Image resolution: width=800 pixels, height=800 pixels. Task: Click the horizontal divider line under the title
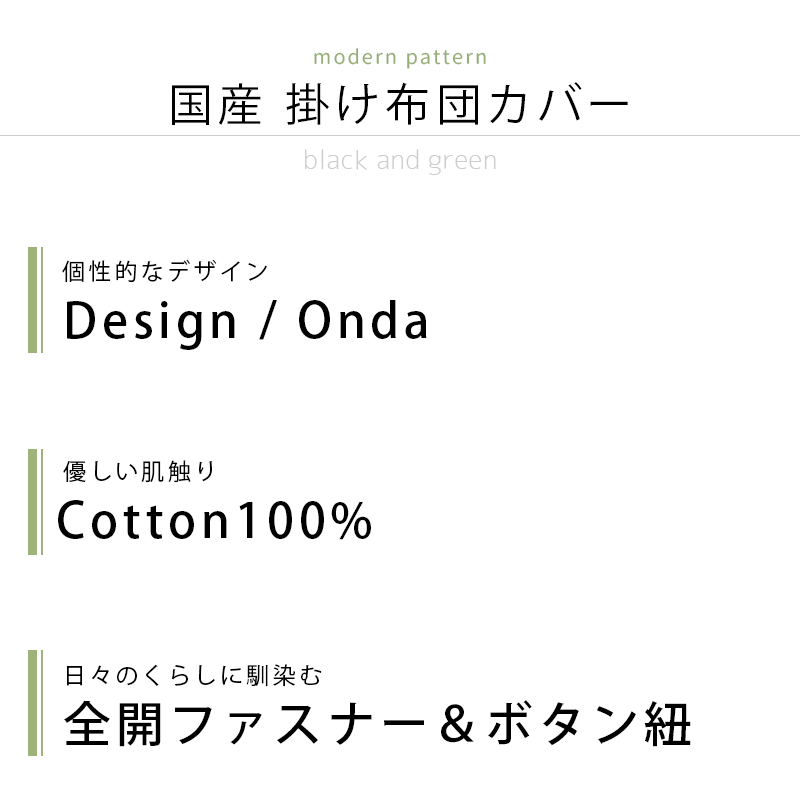pos(400,136)
